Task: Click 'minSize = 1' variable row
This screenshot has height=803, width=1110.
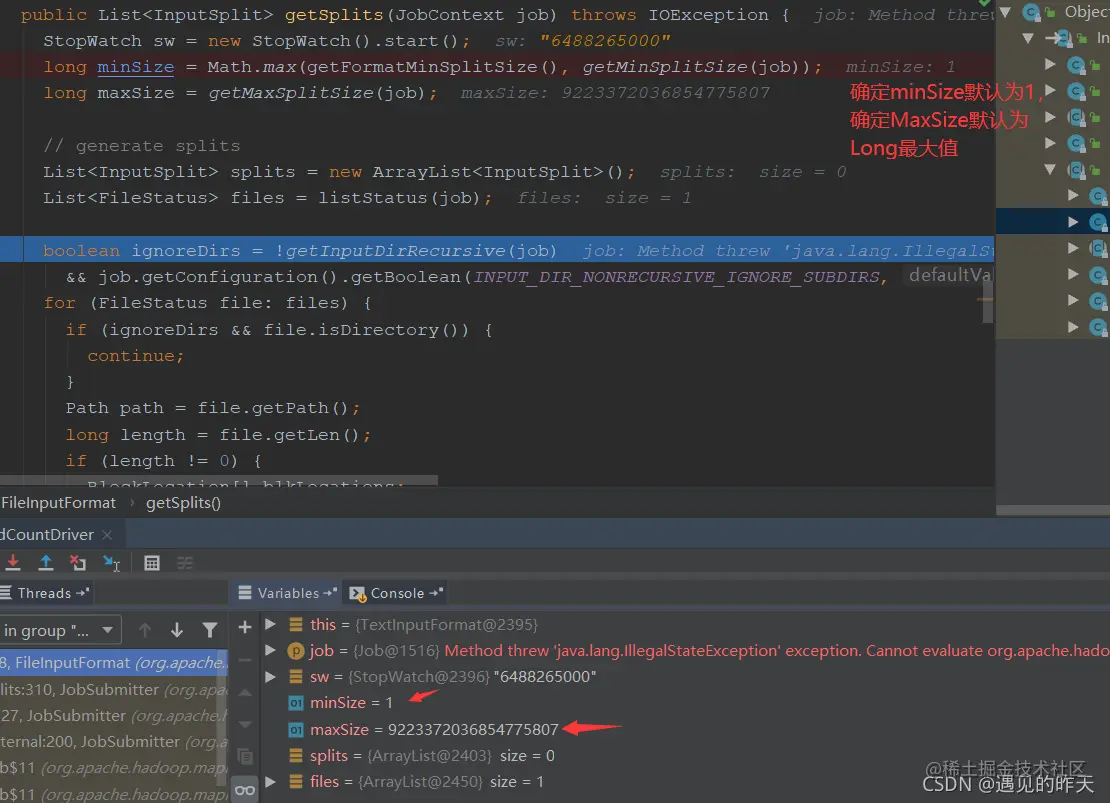Action: click(x=340, y=702)
